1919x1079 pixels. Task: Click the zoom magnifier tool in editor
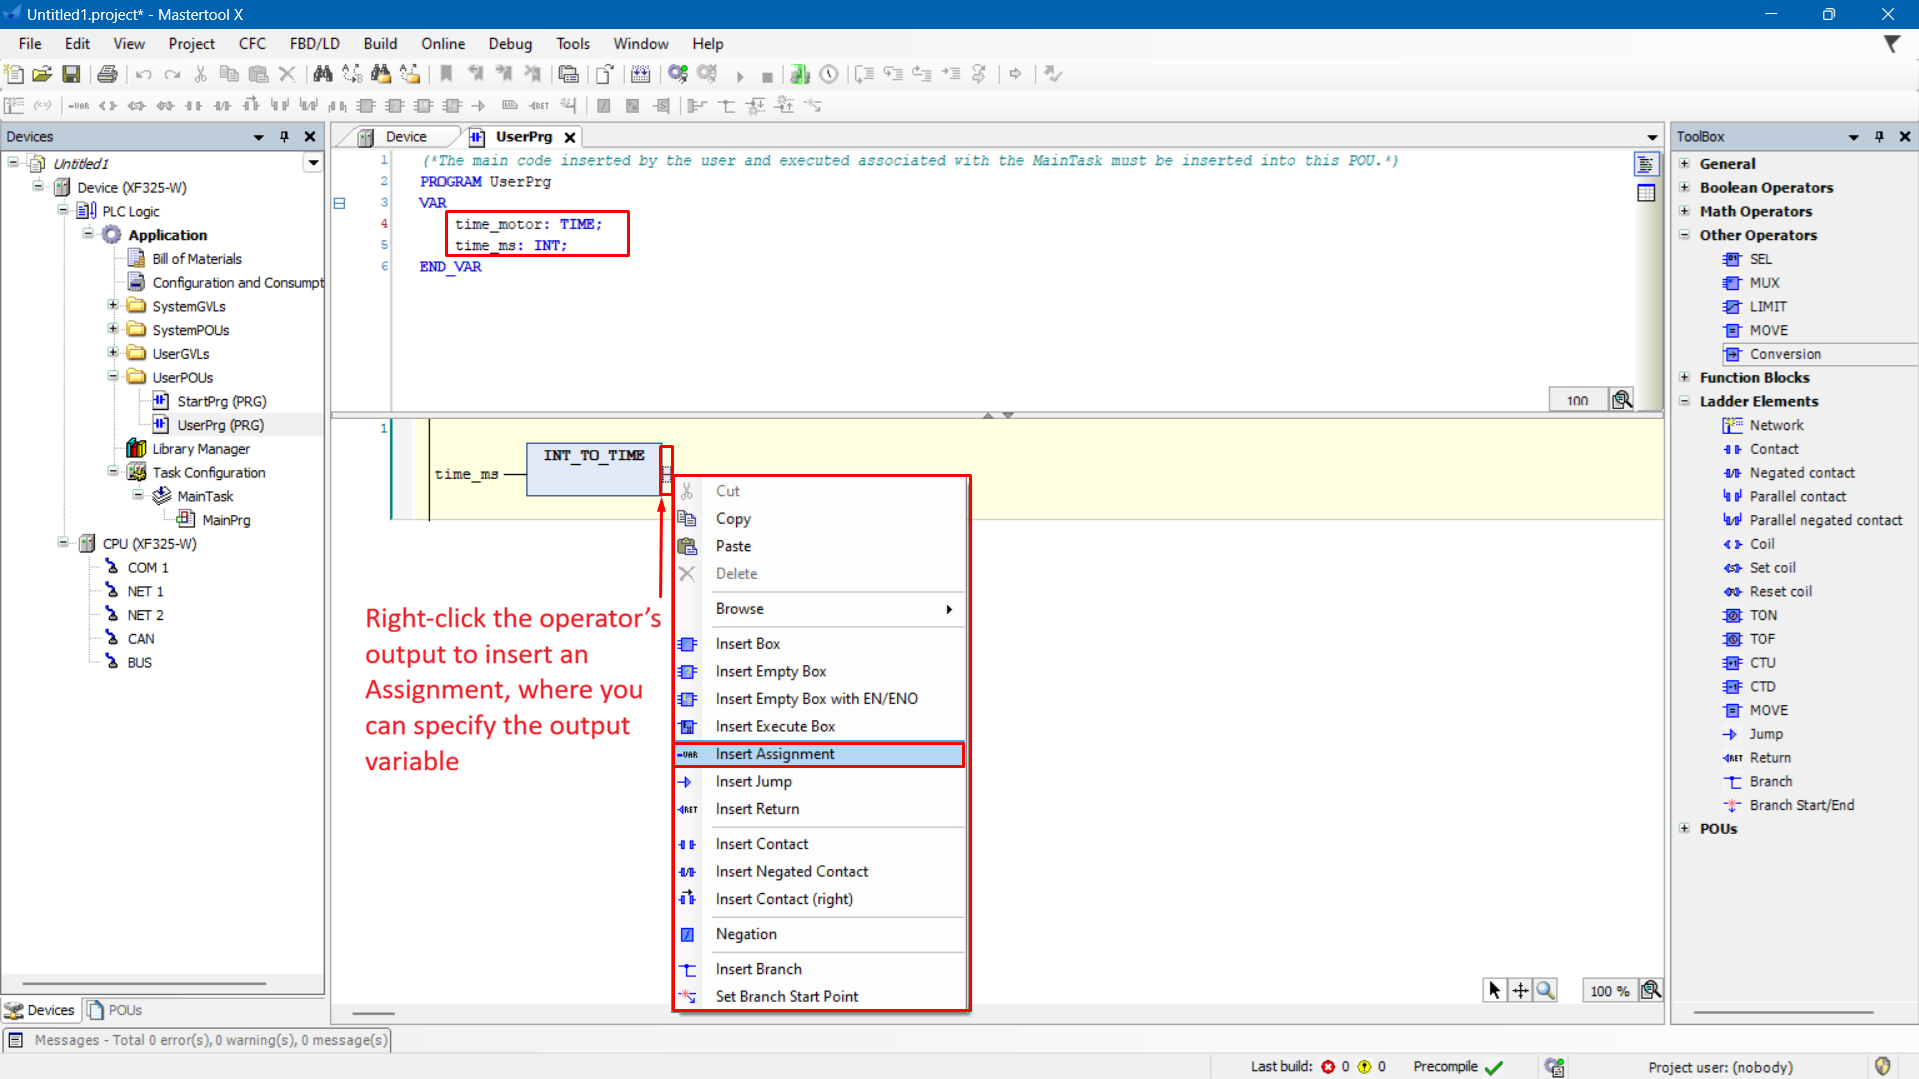[x=1546, y=990]
